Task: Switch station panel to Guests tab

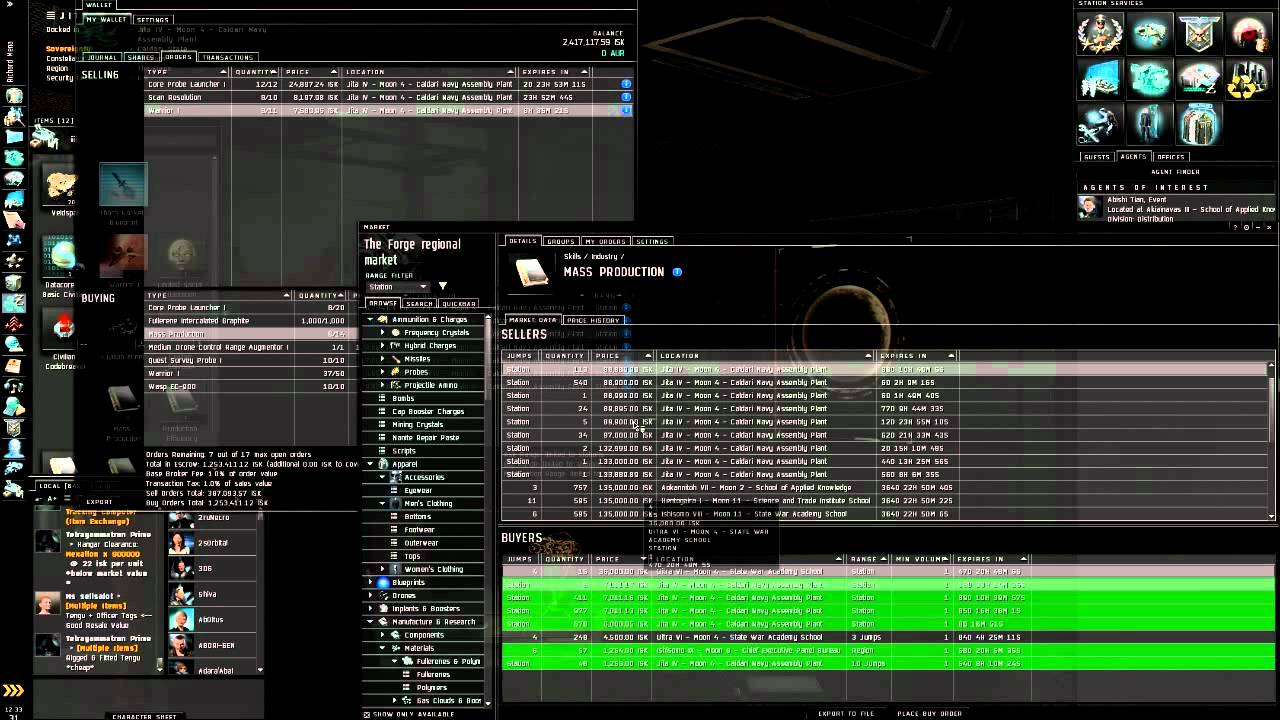Action: coord(1097,156)
